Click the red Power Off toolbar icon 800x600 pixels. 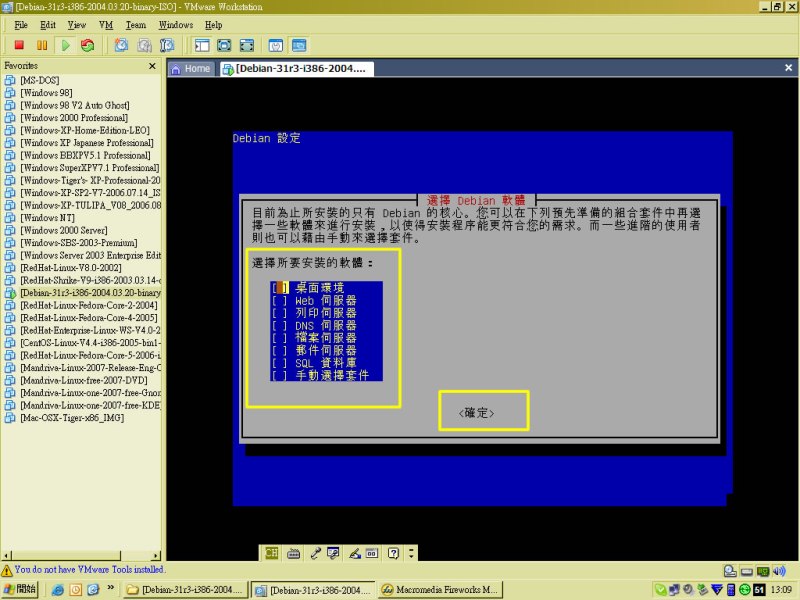click(x=19, y=45)
